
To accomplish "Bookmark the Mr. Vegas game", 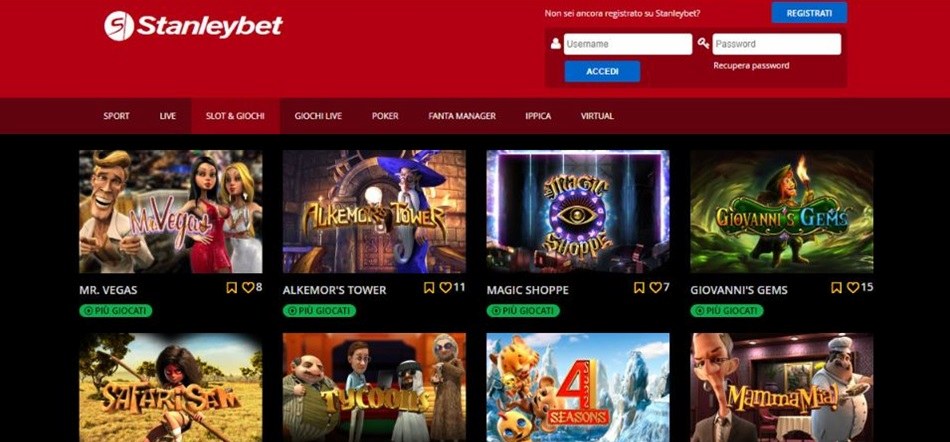I will (x=231, y=288).
